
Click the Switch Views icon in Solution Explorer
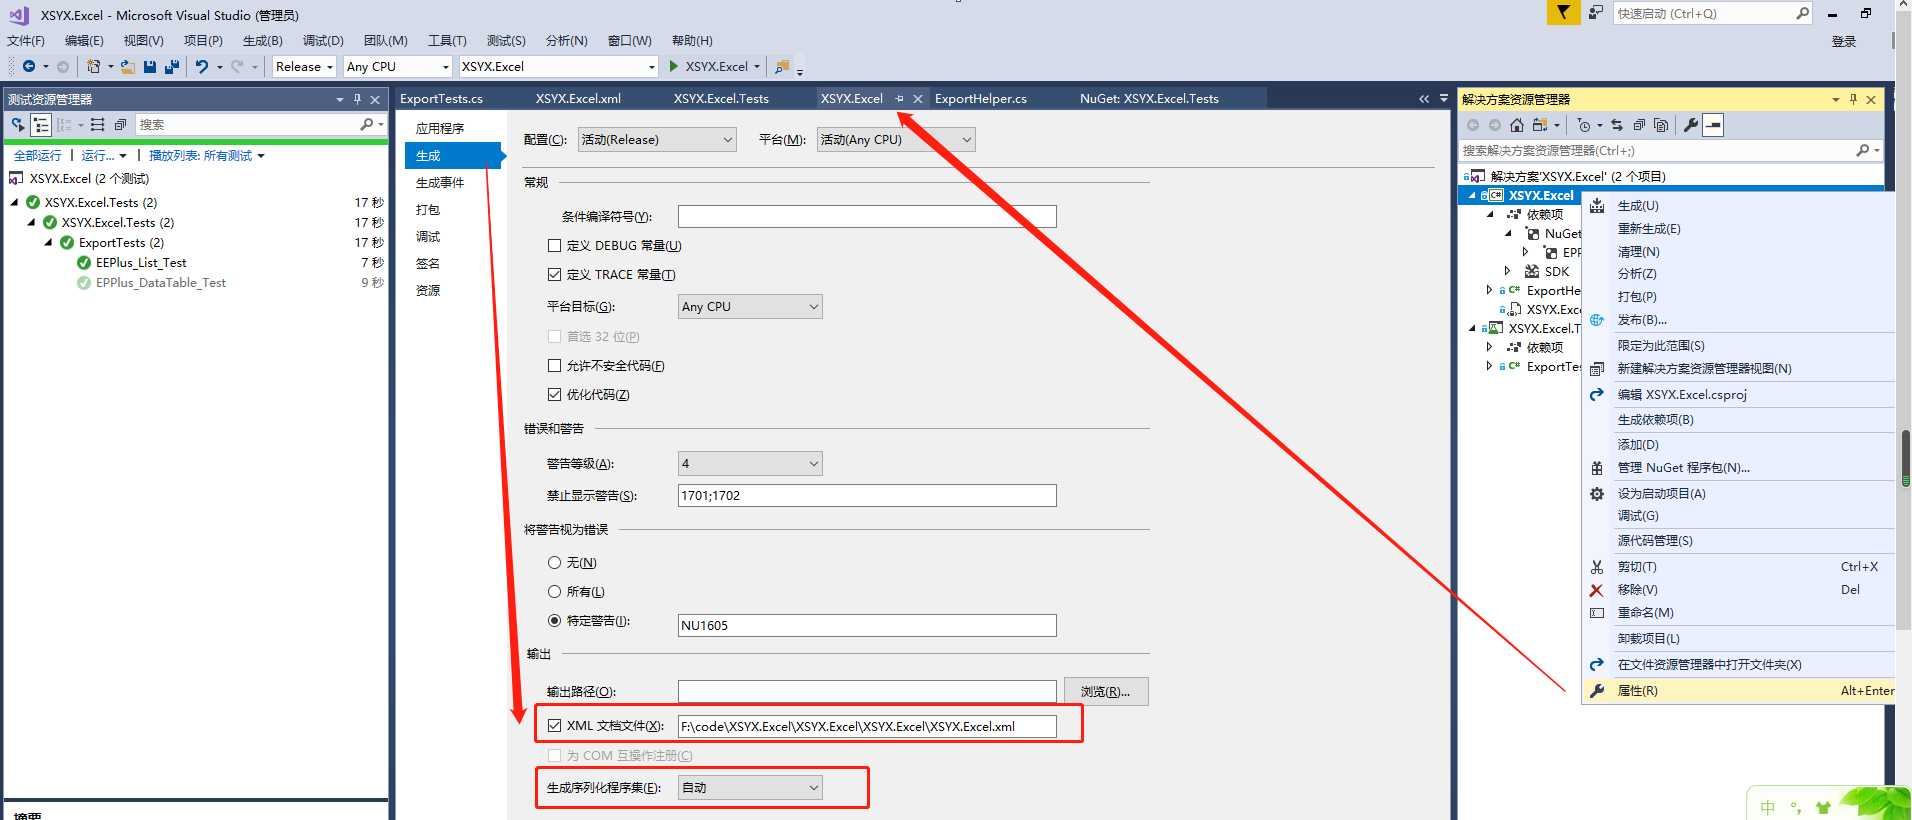[x=1541, y=125]
